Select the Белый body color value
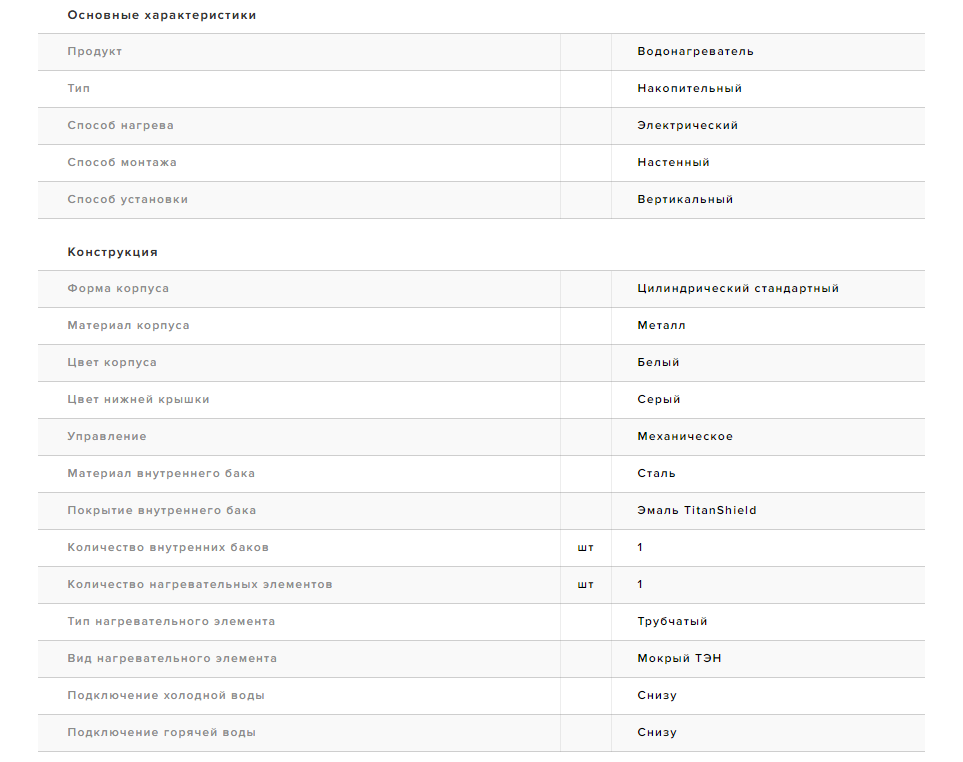The width and height of the screenshot is (963, 762). [658, 362]
